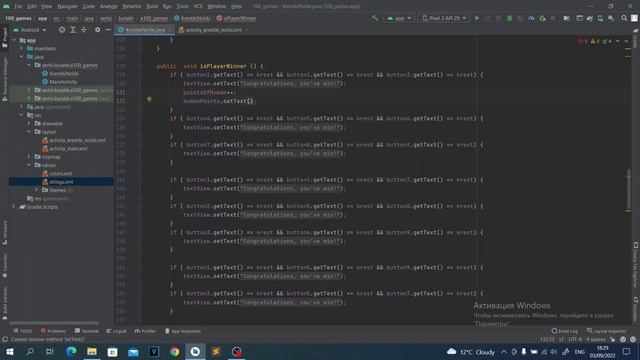640x360 pixels.
Task: Click Expand All in the Project panel
Action: [73, 30]
